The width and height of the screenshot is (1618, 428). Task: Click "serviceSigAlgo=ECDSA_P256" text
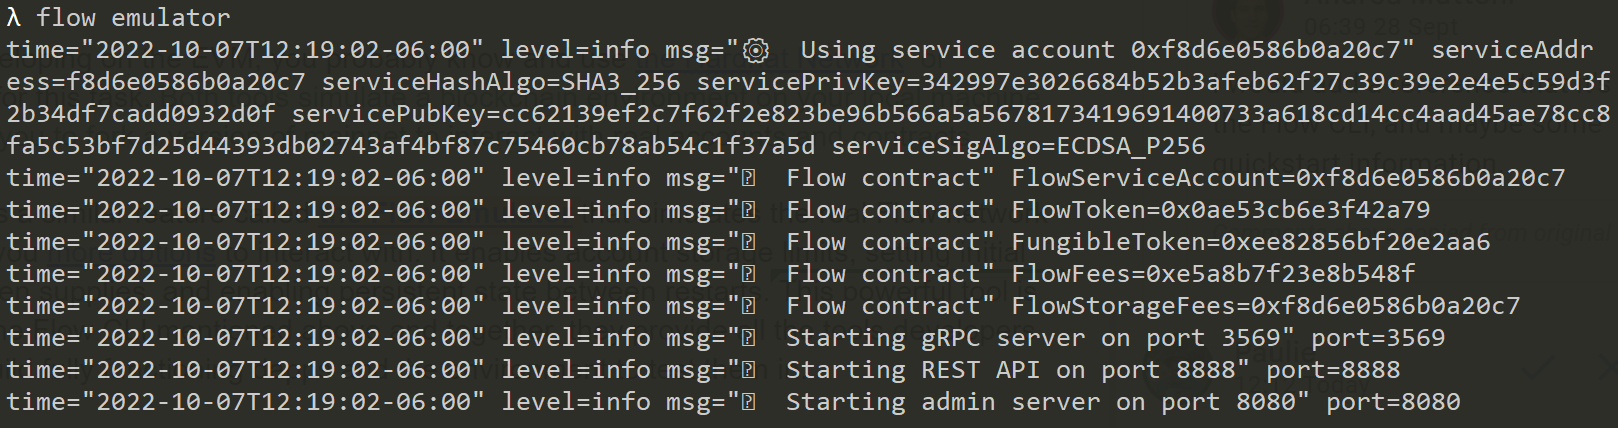pyautogui.click(x=1018, y=146)
